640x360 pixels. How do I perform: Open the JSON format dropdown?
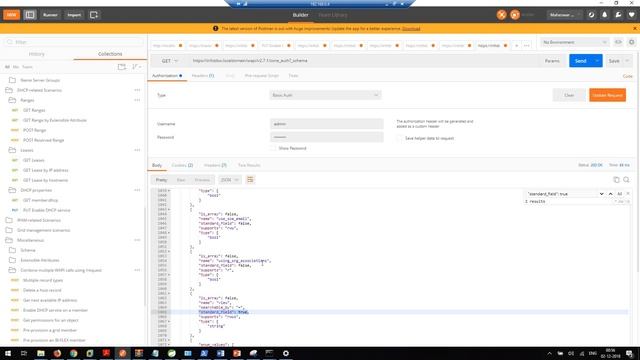click(230, 180)
